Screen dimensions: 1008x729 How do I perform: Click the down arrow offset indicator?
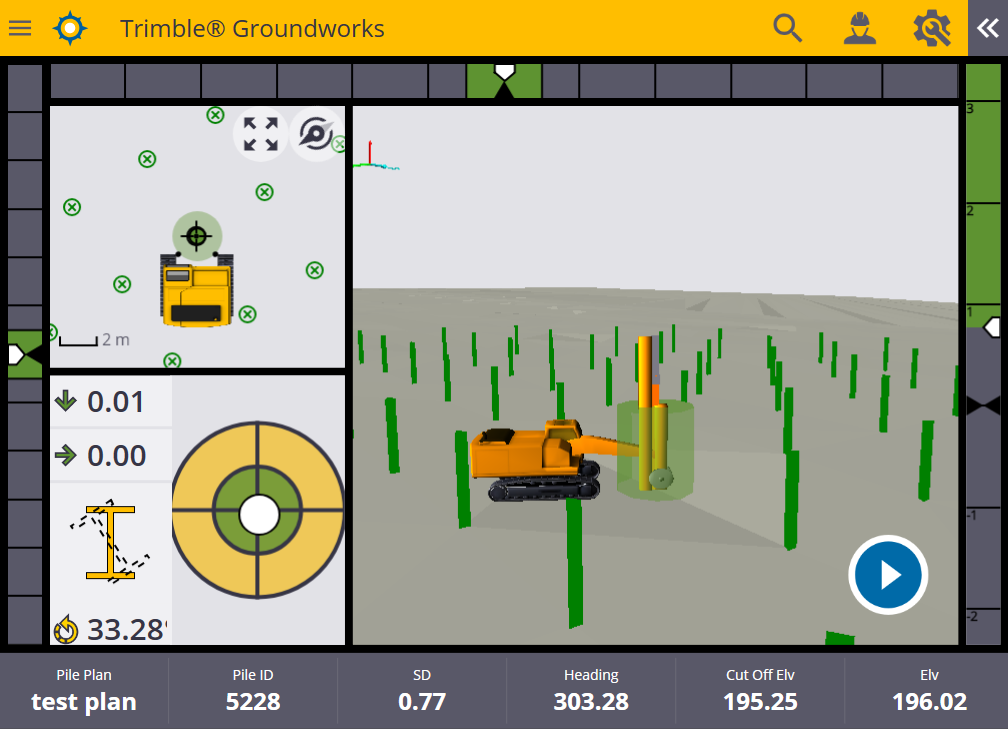[66, 401]
